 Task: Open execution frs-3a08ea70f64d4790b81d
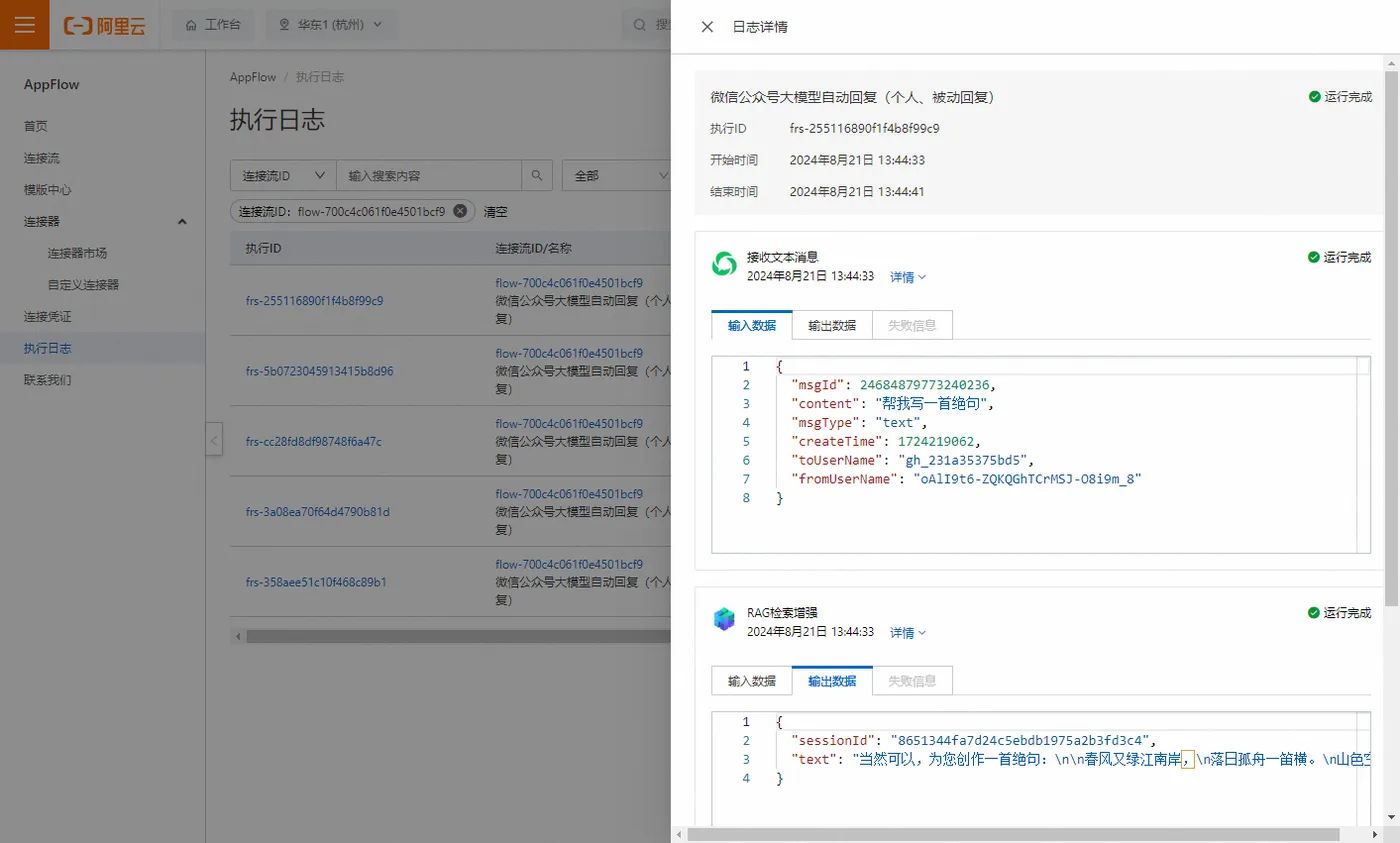pyautogui.click(x=317, y=512)
